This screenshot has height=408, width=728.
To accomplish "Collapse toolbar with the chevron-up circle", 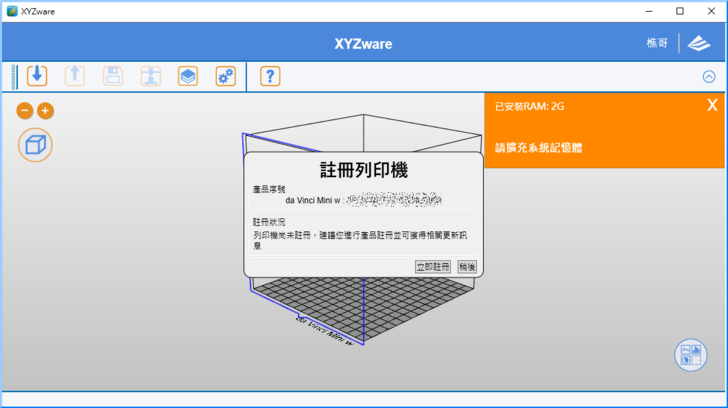I will pyautogui.click(x=708, y=77).
